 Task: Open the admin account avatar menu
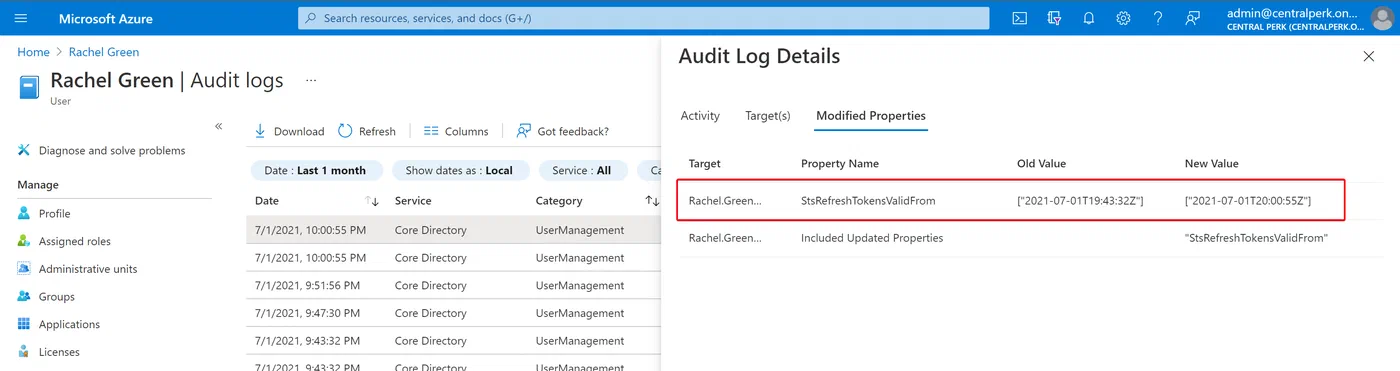[x=1381, y=18]
